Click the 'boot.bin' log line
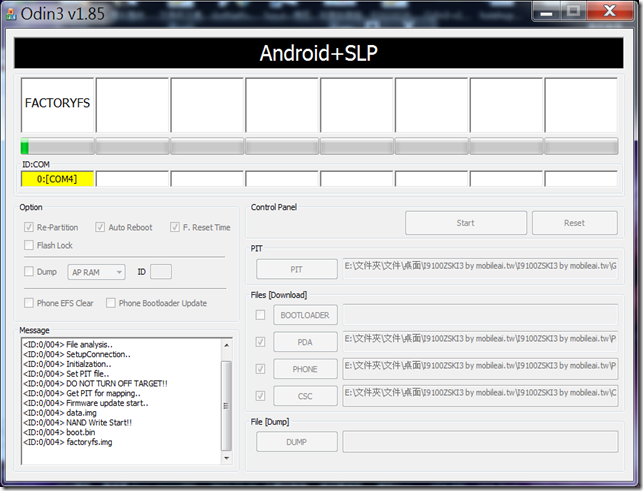 (x=59, y=432)
